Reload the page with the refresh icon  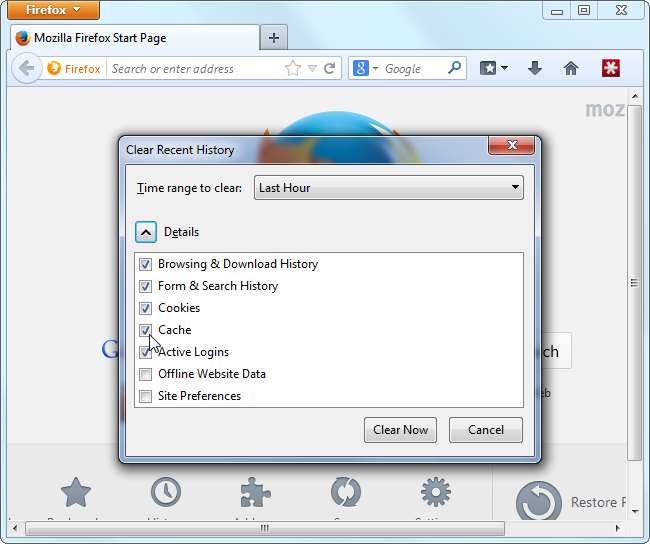pos(330,68)
